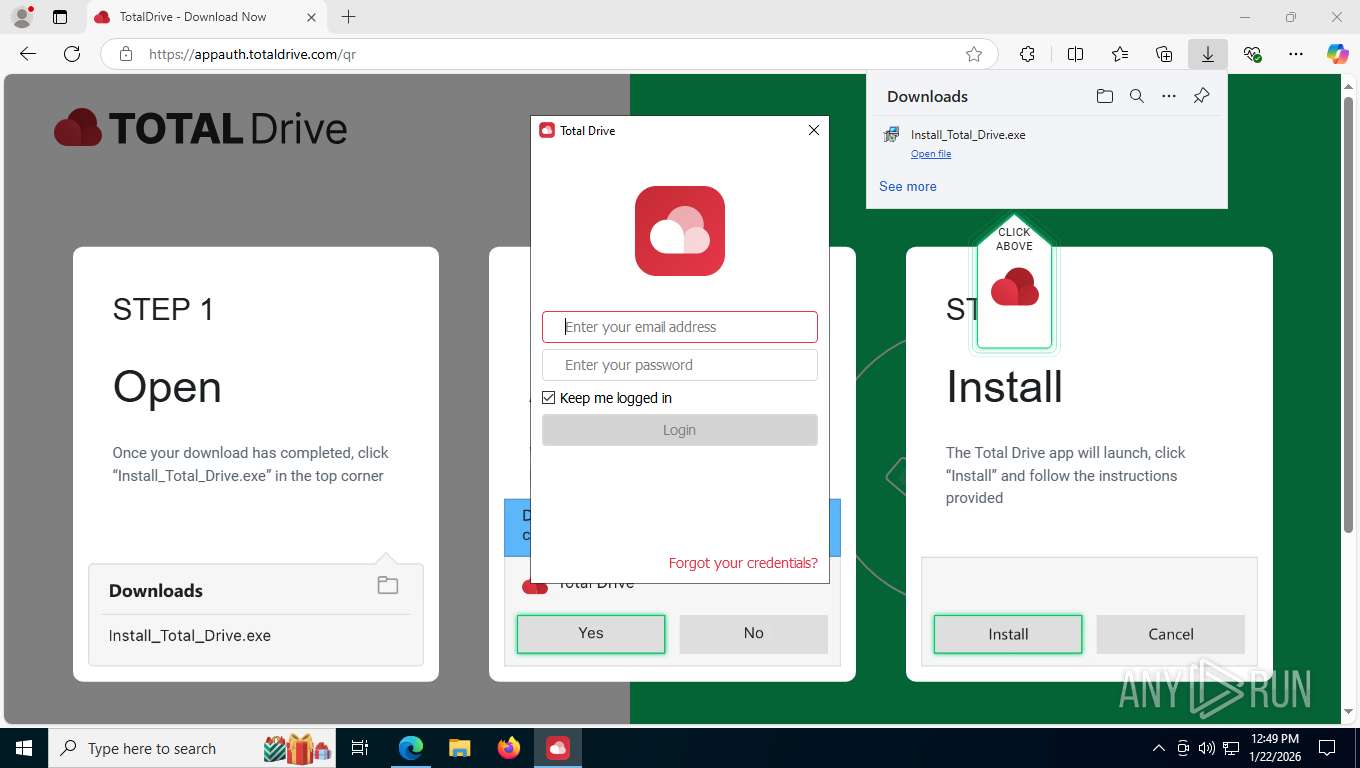This screenshot has width=1360, height=768.
Task: Open Split screen view
Action: tap(1075, 54)
